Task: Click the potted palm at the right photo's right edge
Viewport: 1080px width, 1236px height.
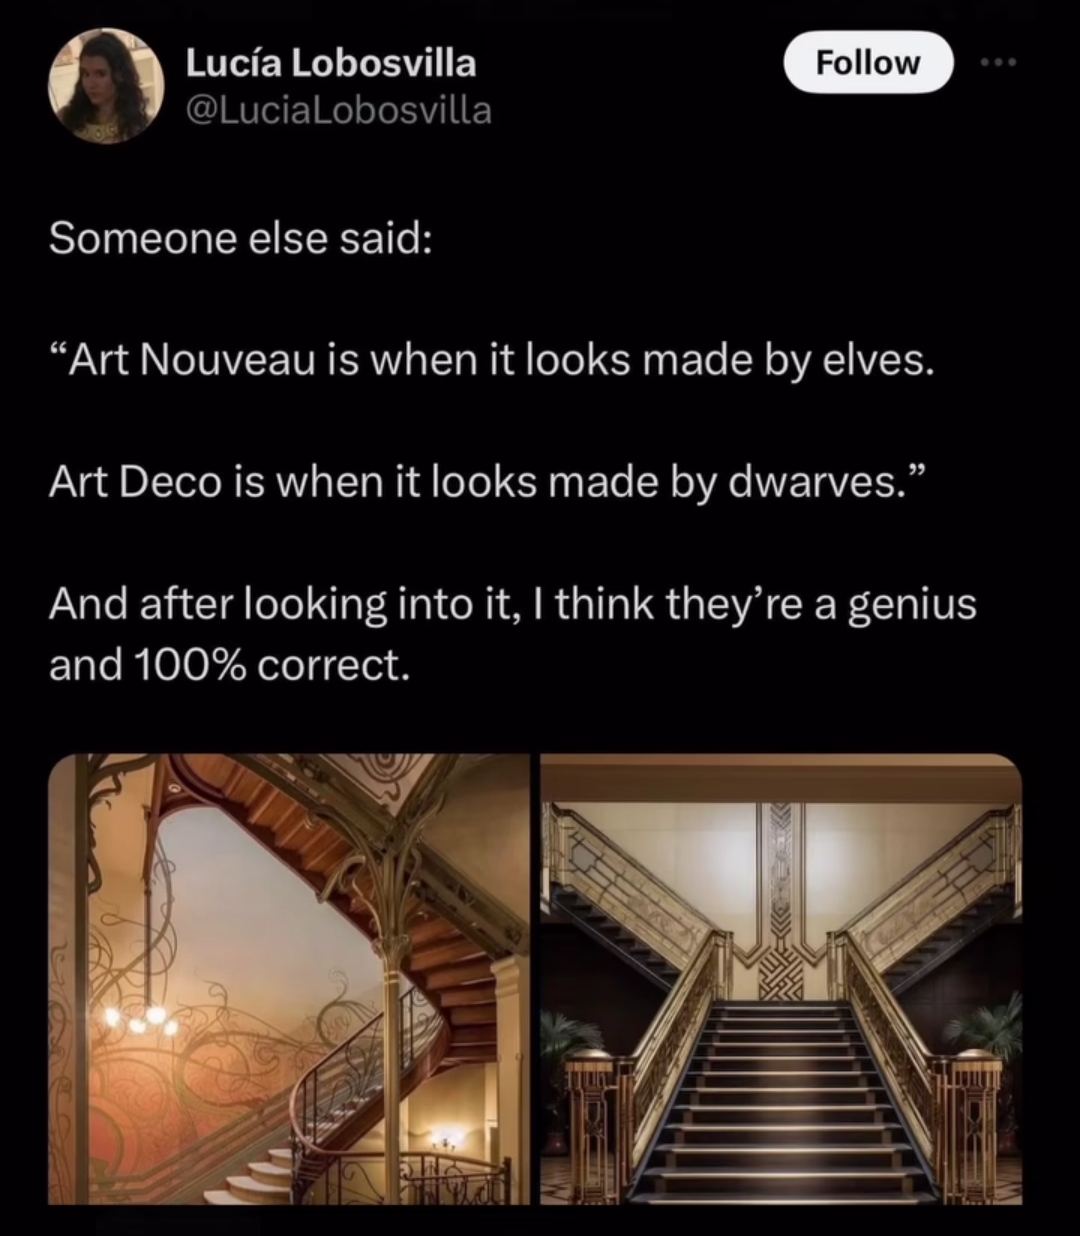Action: (990, 1030)
